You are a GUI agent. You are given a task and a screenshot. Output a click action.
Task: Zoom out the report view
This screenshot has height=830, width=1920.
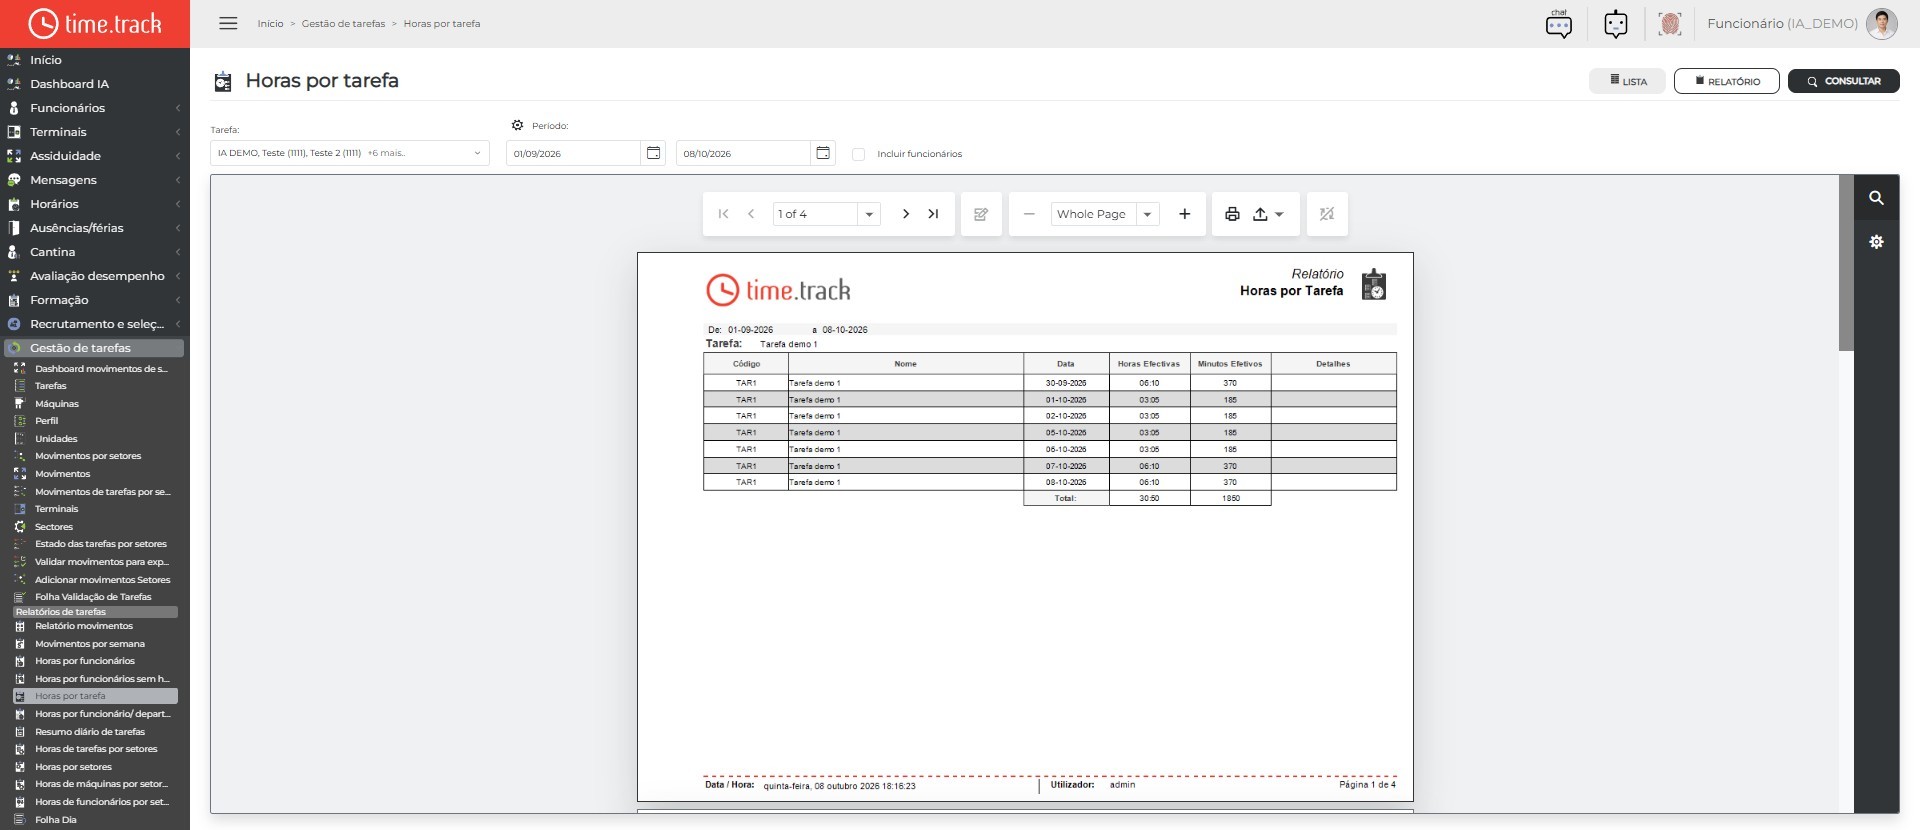[1029, 214]
